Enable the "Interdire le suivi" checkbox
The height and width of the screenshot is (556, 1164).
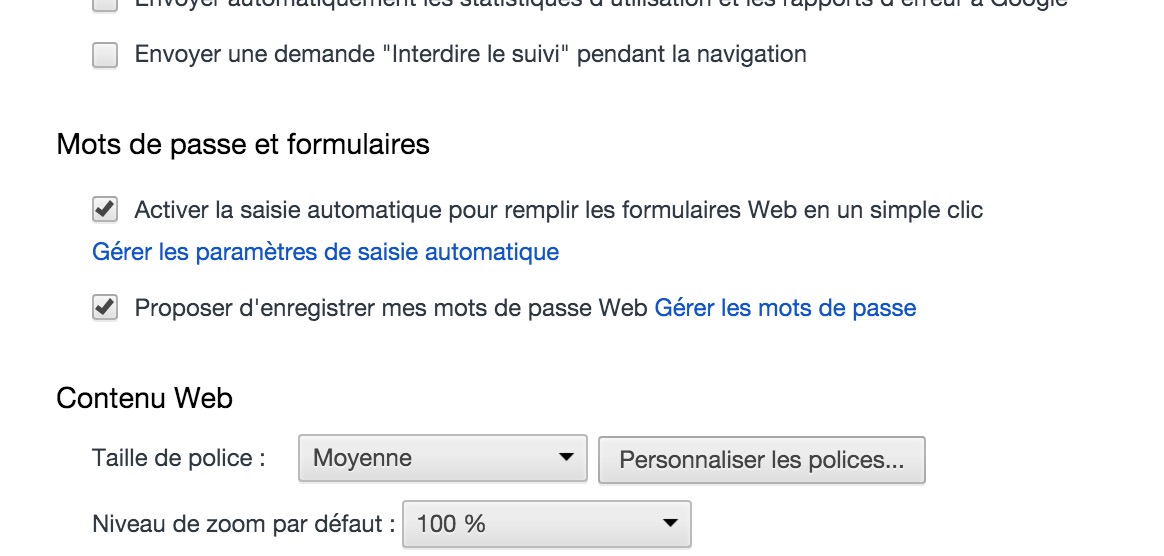pyautogui.click(x=105, y=55)
